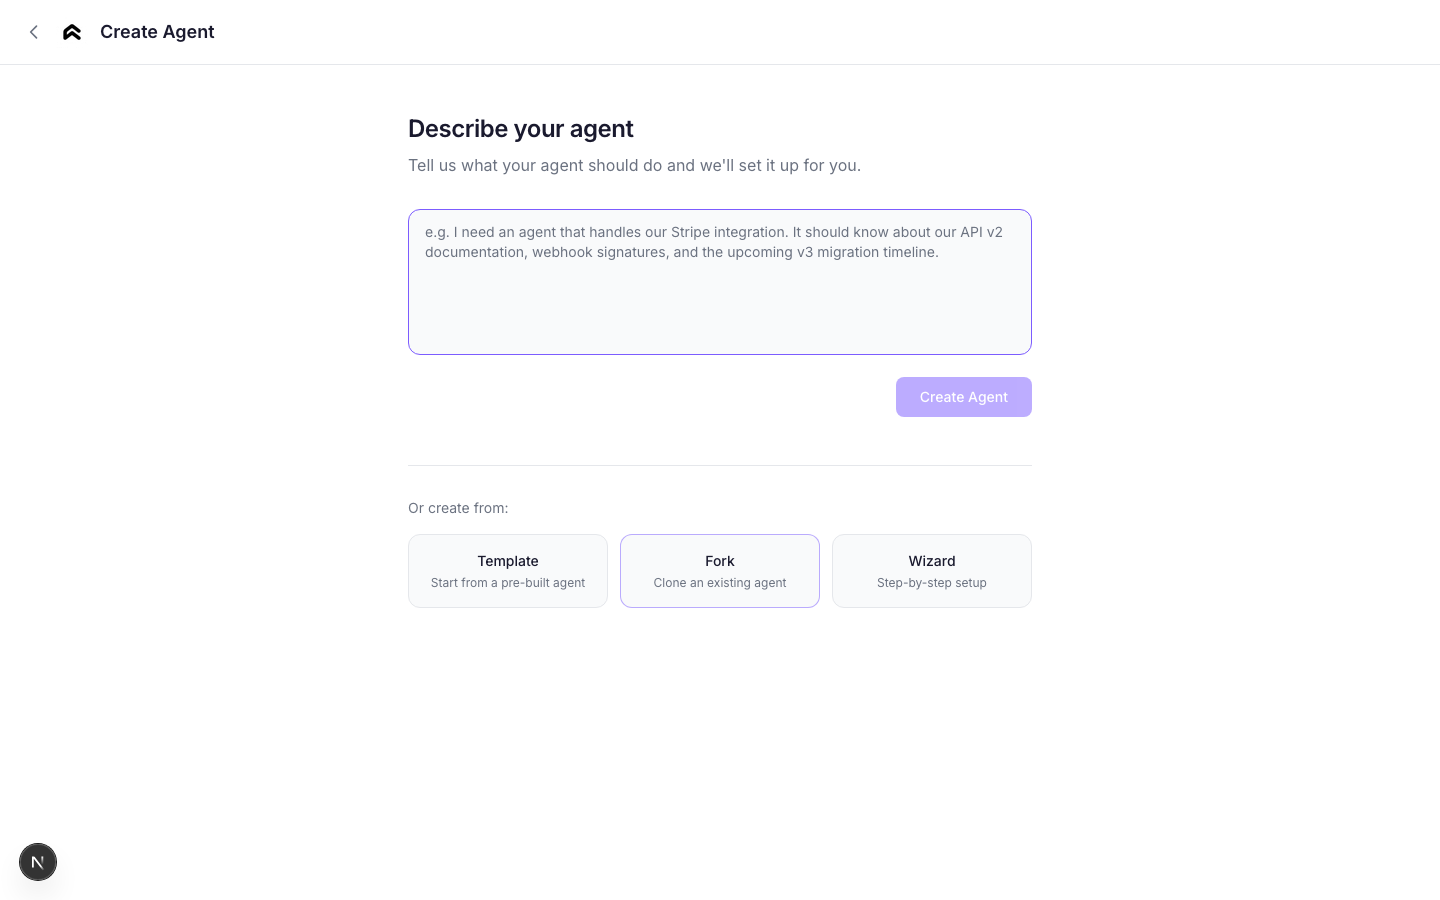Click the Create Agent title in the header
Viewport: 1440px width, 900px height.
tap(157, 31)
